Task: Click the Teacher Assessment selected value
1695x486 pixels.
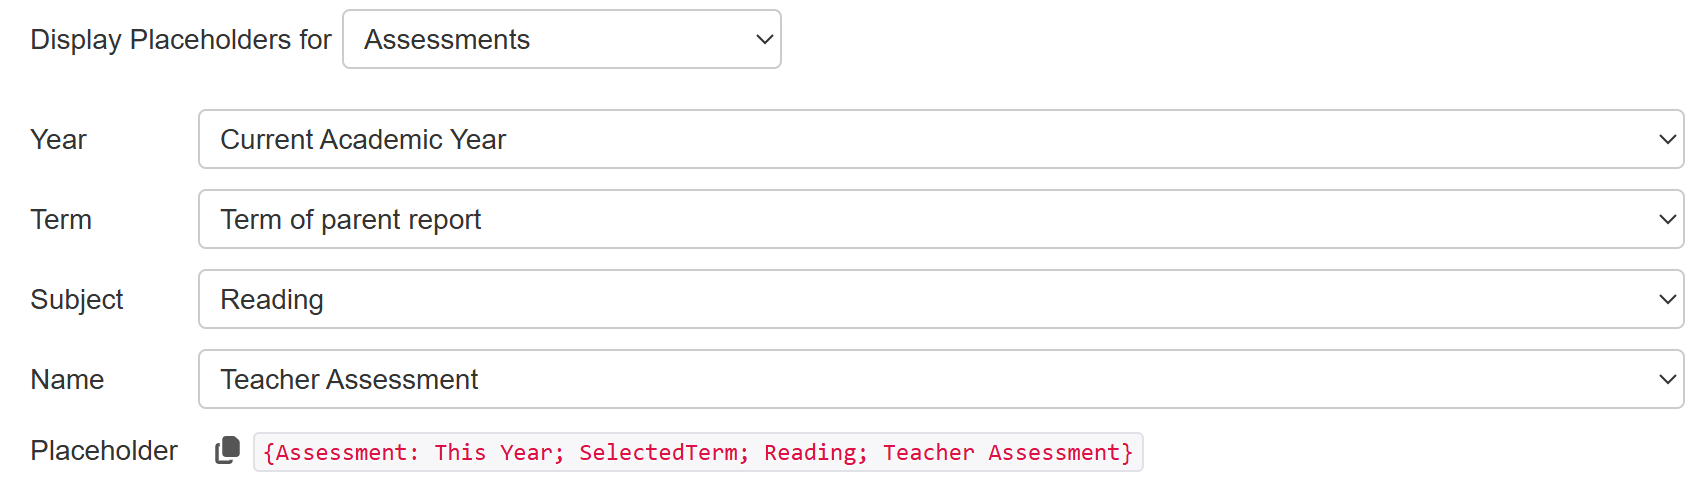Action: point(349,380)
